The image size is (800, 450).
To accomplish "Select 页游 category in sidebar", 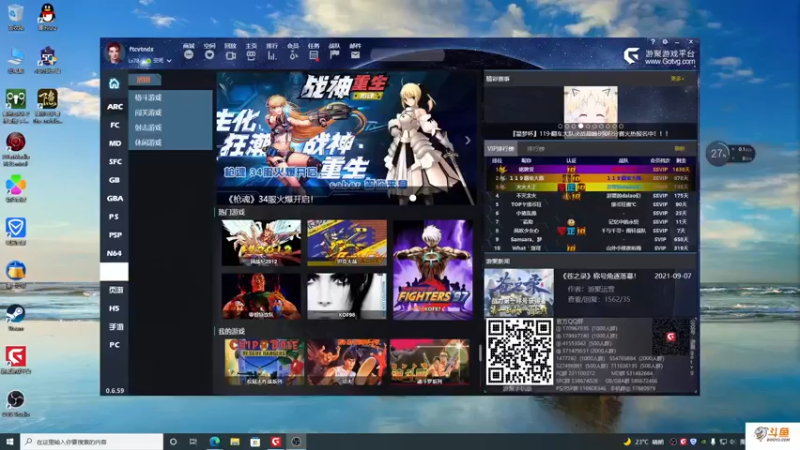I will coord(115,290).
